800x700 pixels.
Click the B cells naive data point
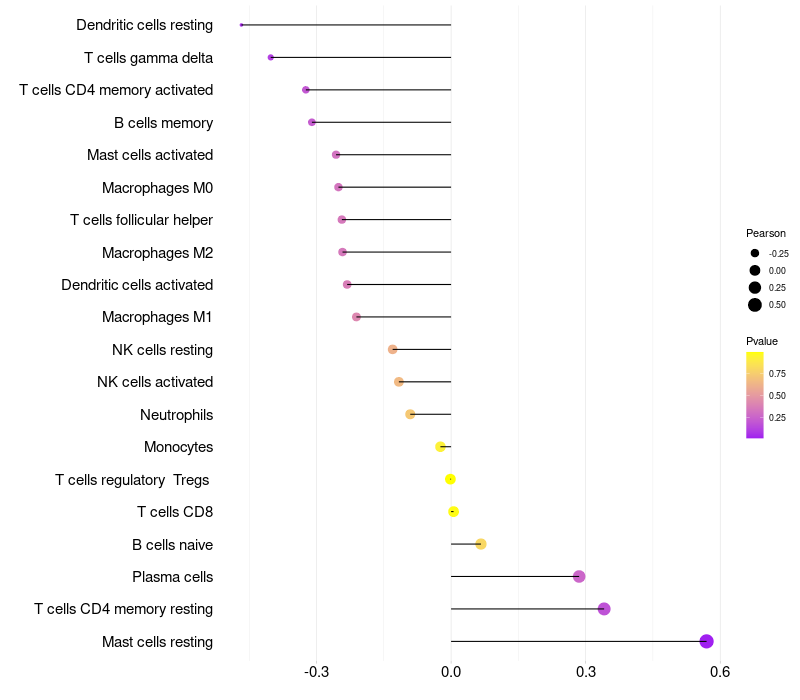[481, 544]
